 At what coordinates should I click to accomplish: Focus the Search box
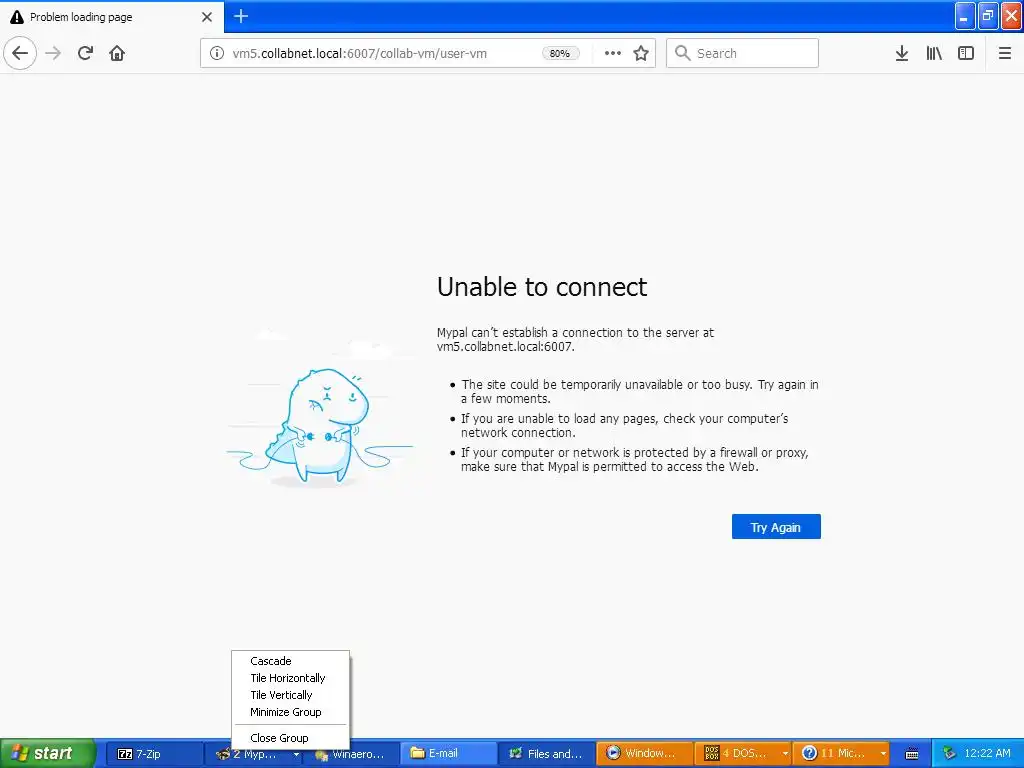click(x=743, y=53)
